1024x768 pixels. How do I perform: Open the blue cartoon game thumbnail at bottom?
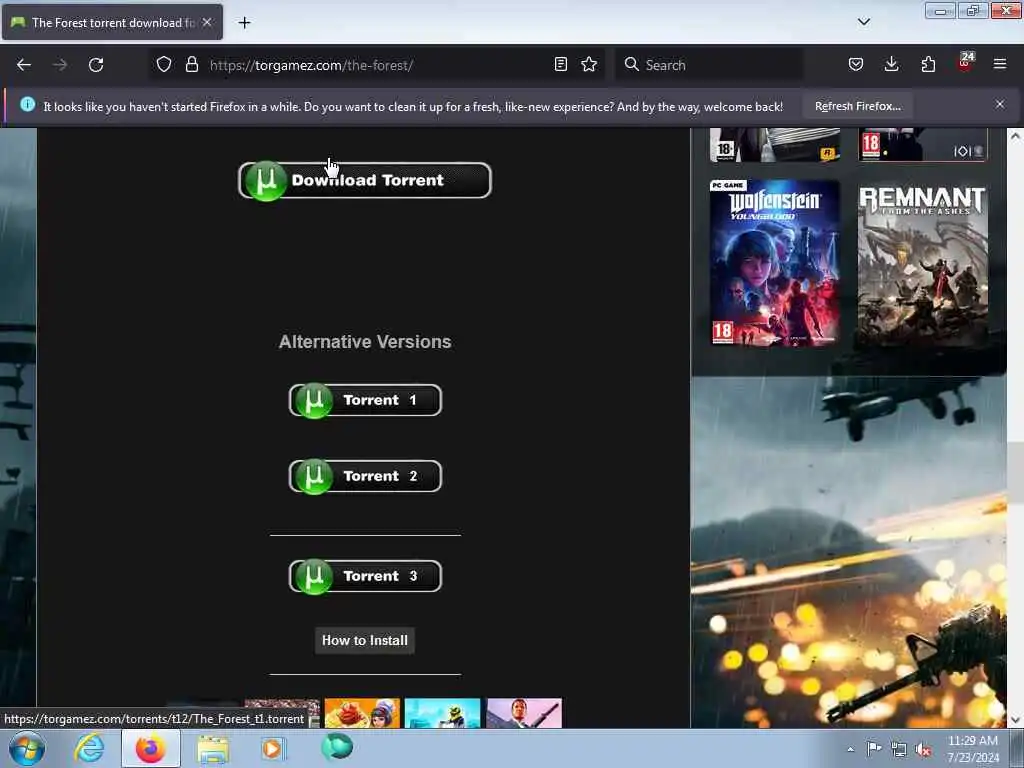442,712
